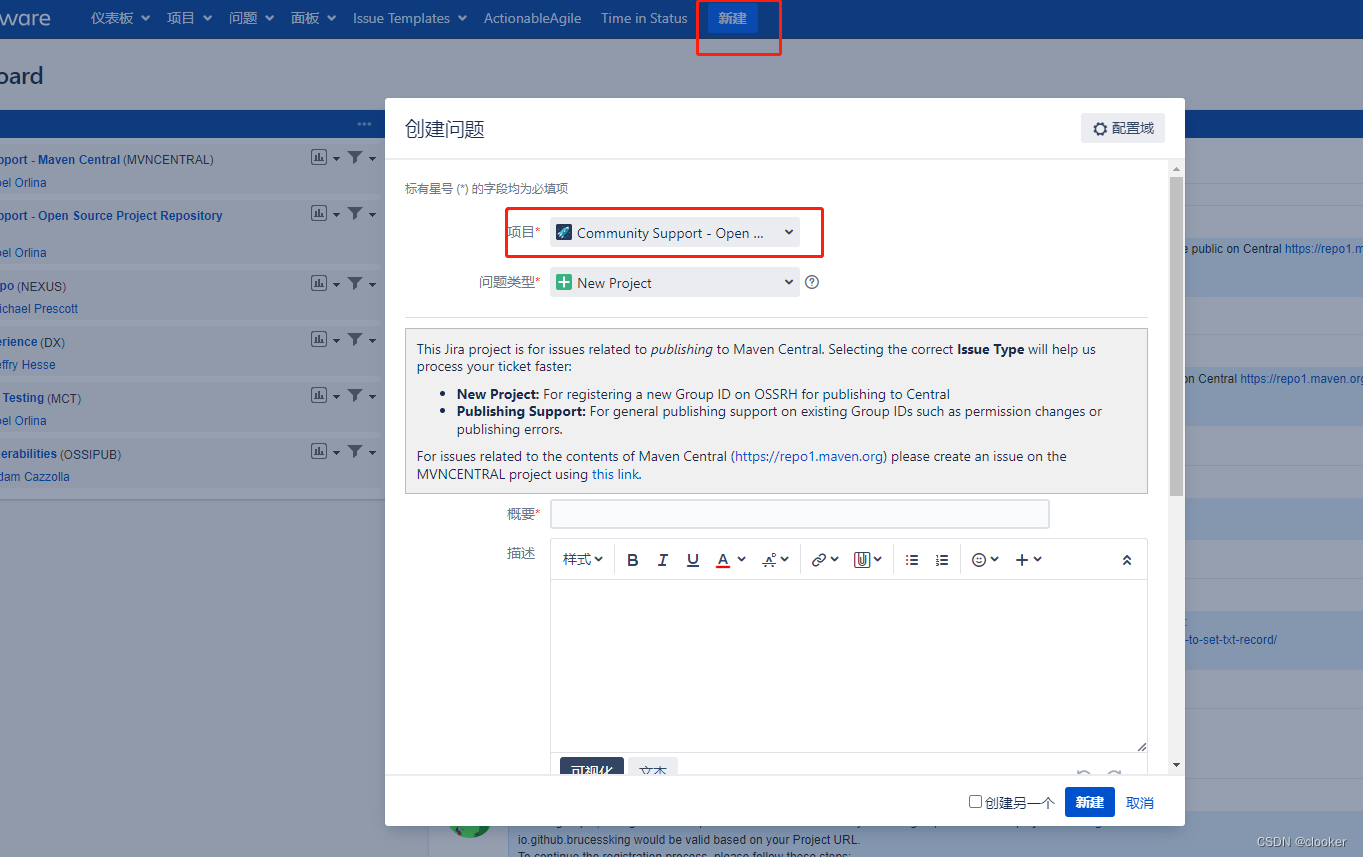
Task: Click the 新建 submit button in dialog
Action: point(1090,802)
